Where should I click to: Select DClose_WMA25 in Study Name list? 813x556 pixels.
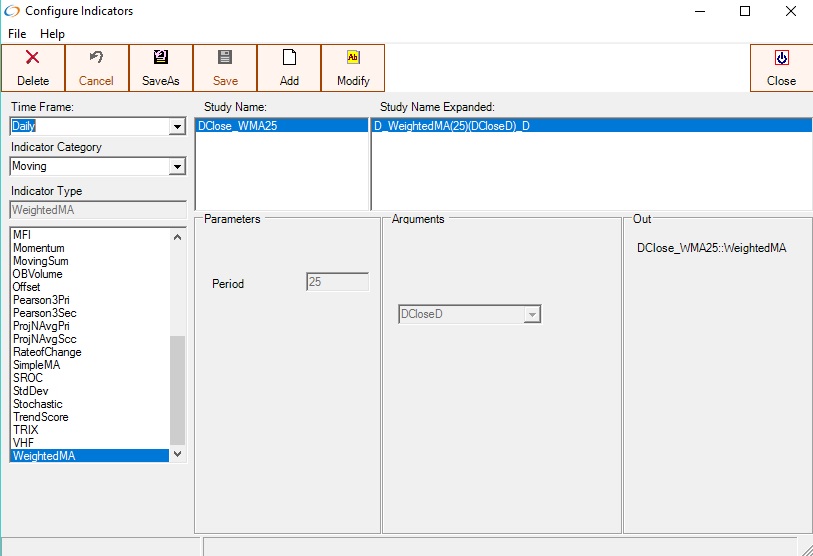pyautogui.click(x=281, y=126)
